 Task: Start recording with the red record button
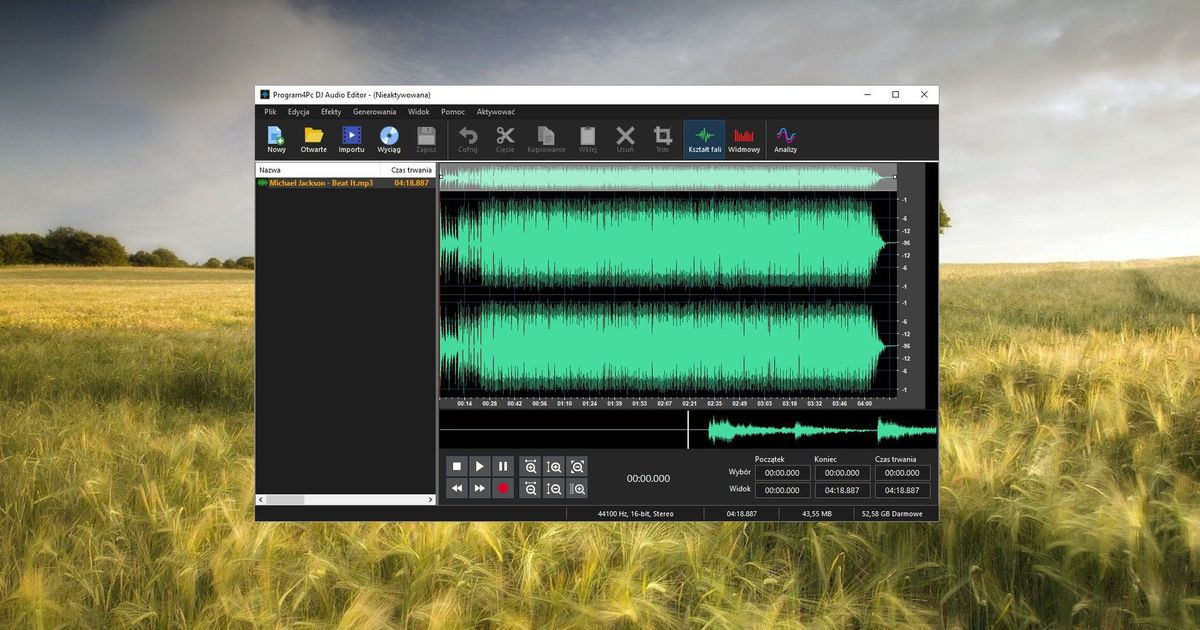tap(503, 488)
